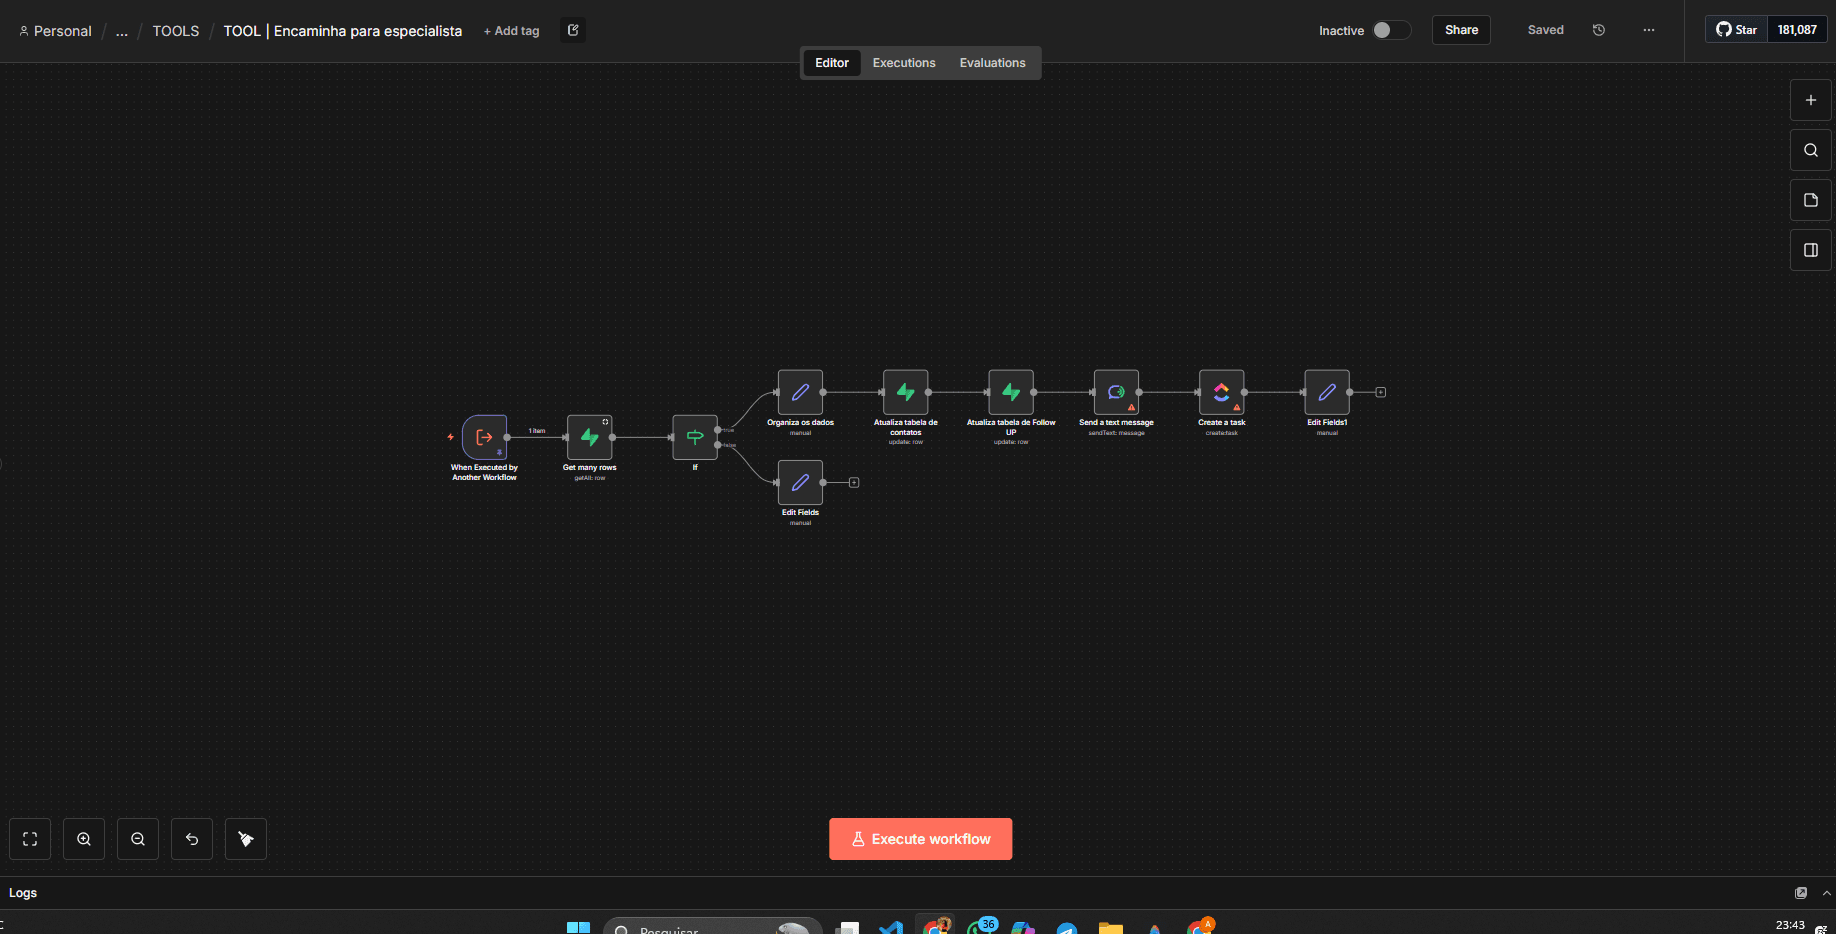Open Telegram from the Windows taskbar

tap(1066, 928)
